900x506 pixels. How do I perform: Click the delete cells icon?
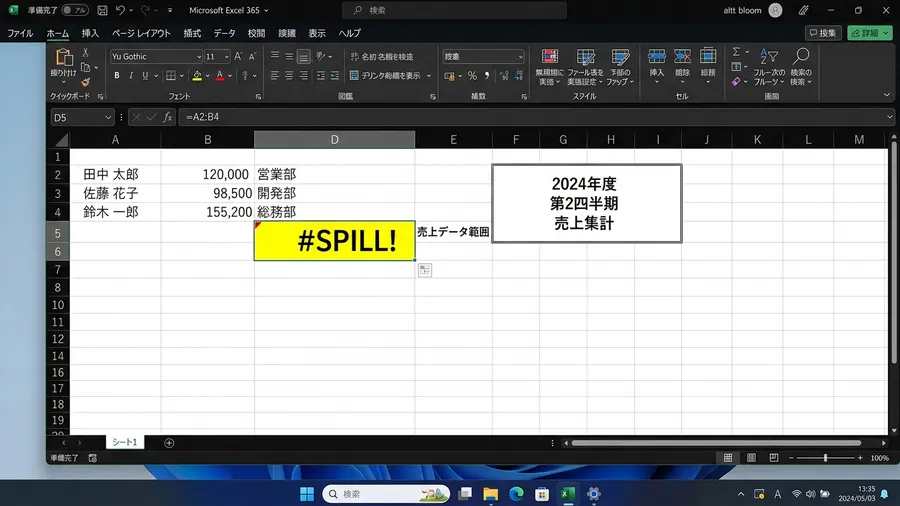coord(682,56)
